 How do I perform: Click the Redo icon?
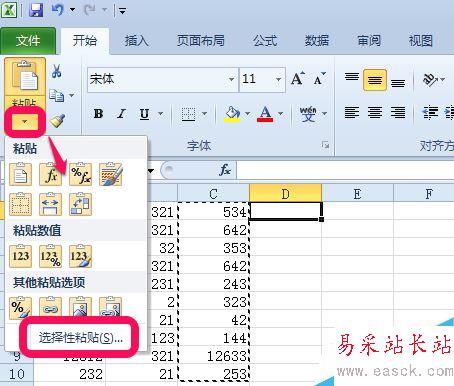pos(90,10)
